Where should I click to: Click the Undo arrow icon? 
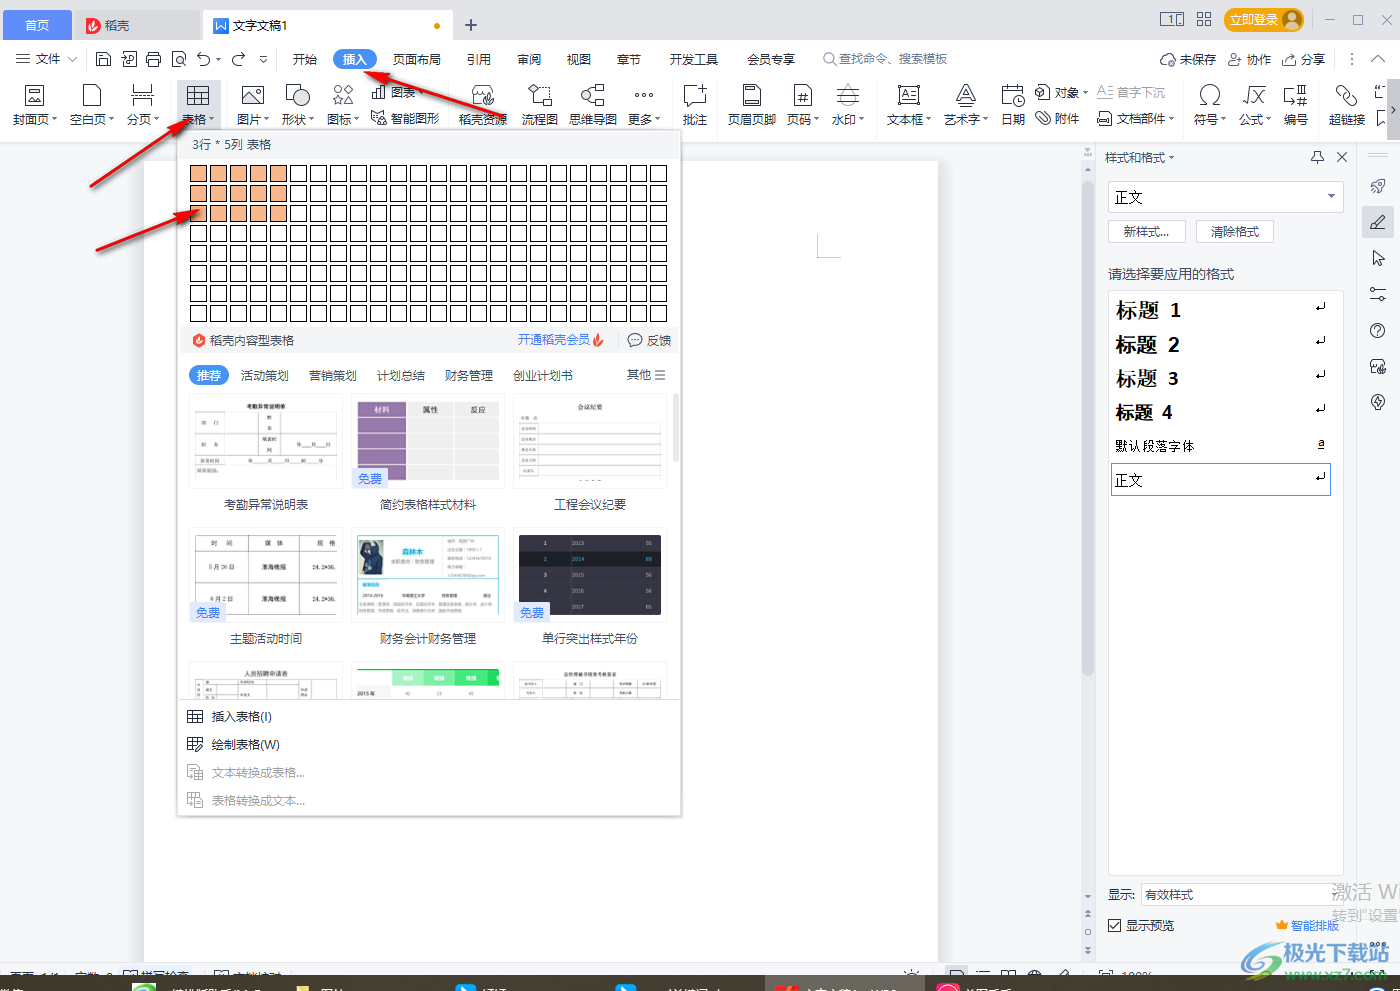203,59
